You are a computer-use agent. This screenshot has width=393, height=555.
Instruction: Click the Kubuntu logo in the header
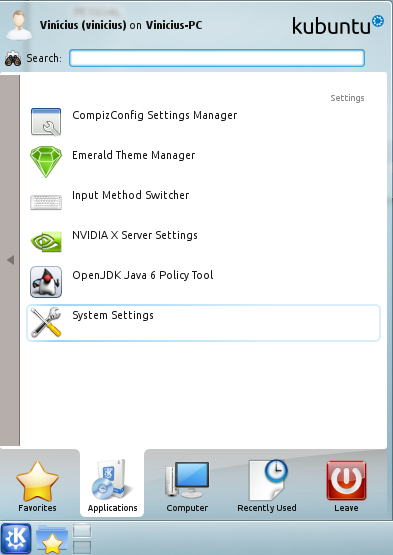click(x=338, y=25)
